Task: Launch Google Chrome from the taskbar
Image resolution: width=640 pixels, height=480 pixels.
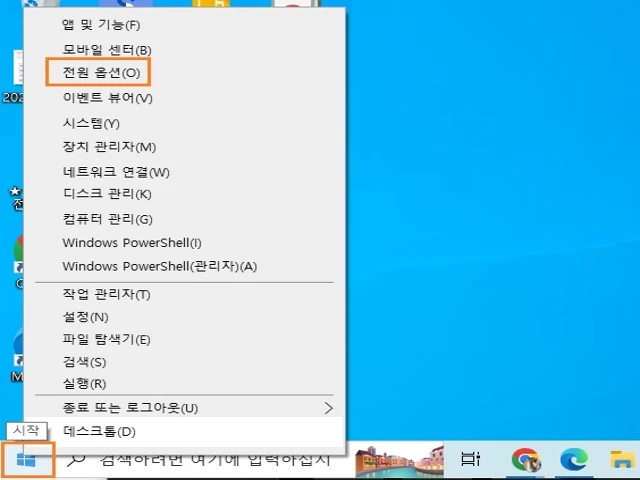Action: pyautogui.click(x=526, y=460)
